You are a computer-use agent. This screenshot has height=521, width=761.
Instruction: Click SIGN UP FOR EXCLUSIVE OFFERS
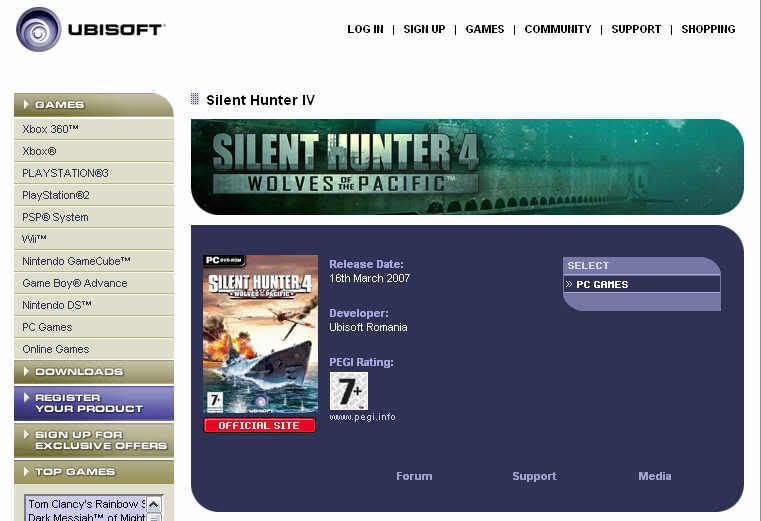click(94, 440)
